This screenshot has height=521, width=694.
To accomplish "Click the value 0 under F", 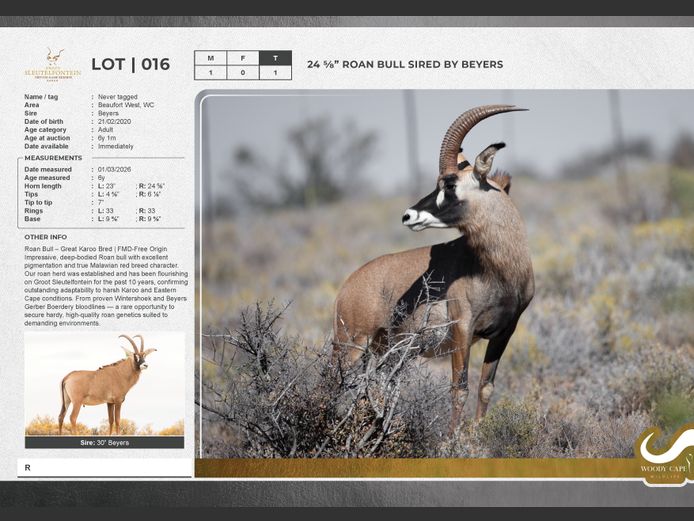I will coord(243,73).
